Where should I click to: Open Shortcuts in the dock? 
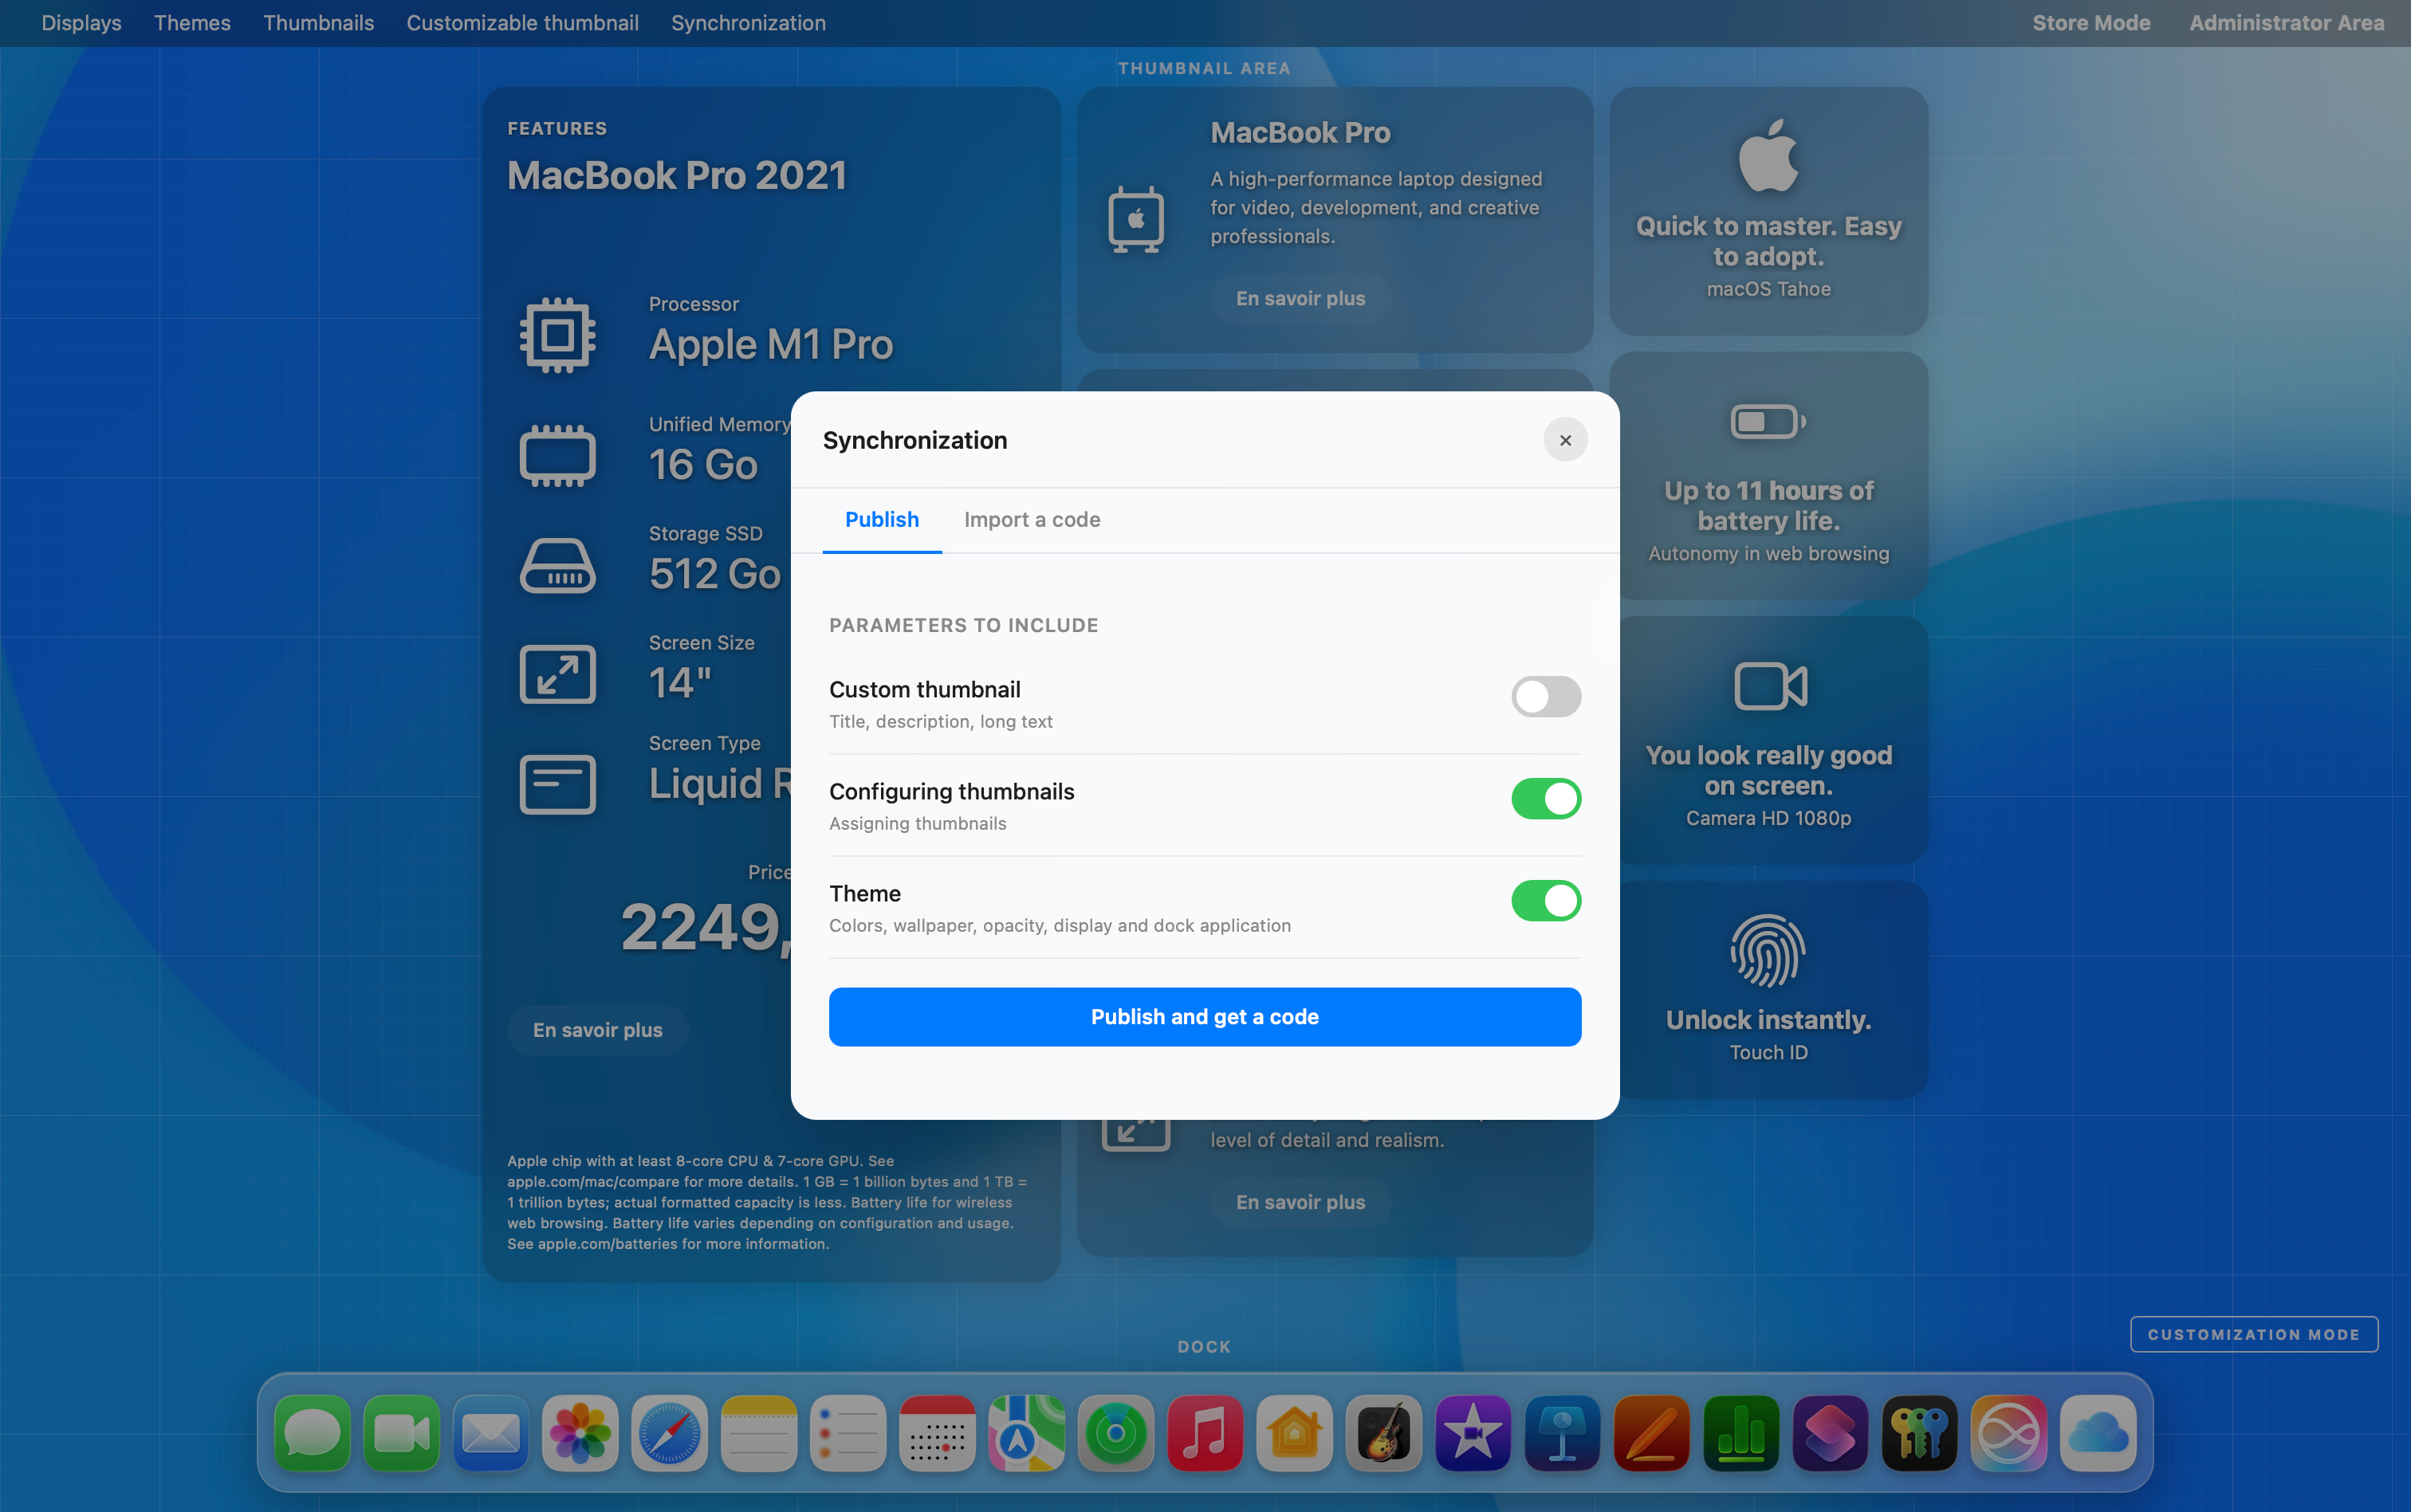tap(1830, 1433)
